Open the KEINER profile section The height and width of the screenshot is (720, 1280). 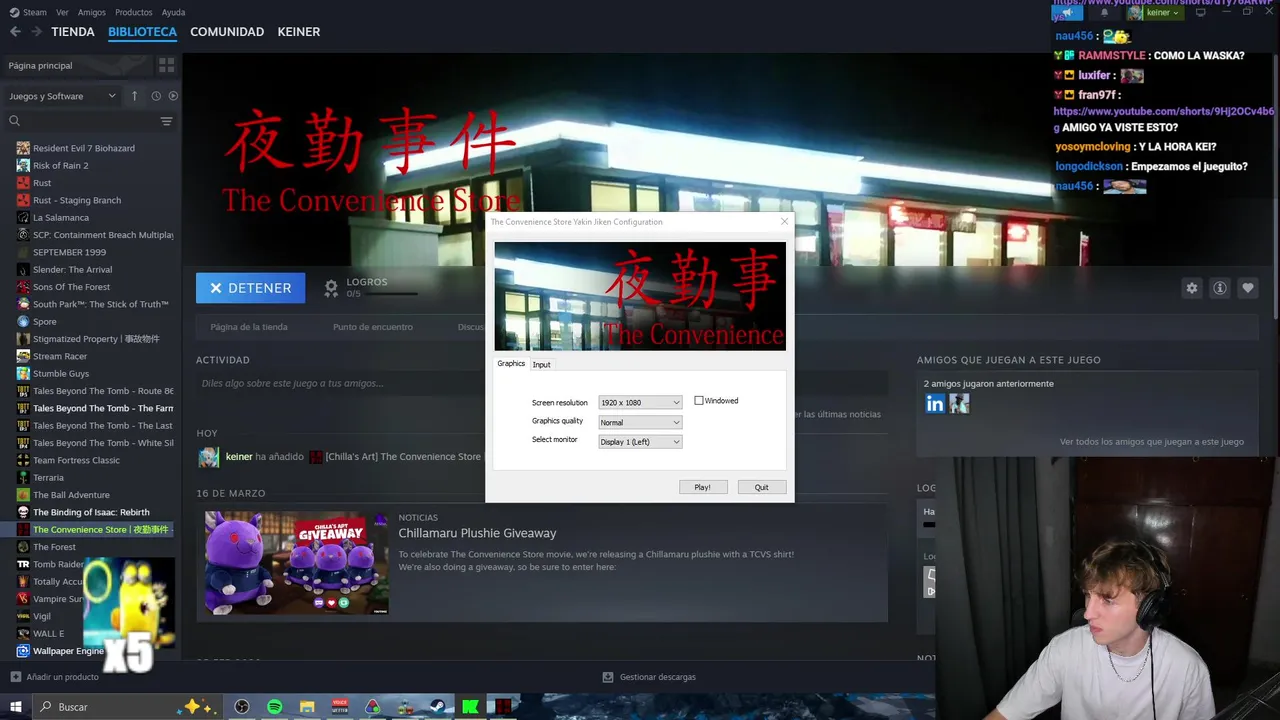click(299, 32)
